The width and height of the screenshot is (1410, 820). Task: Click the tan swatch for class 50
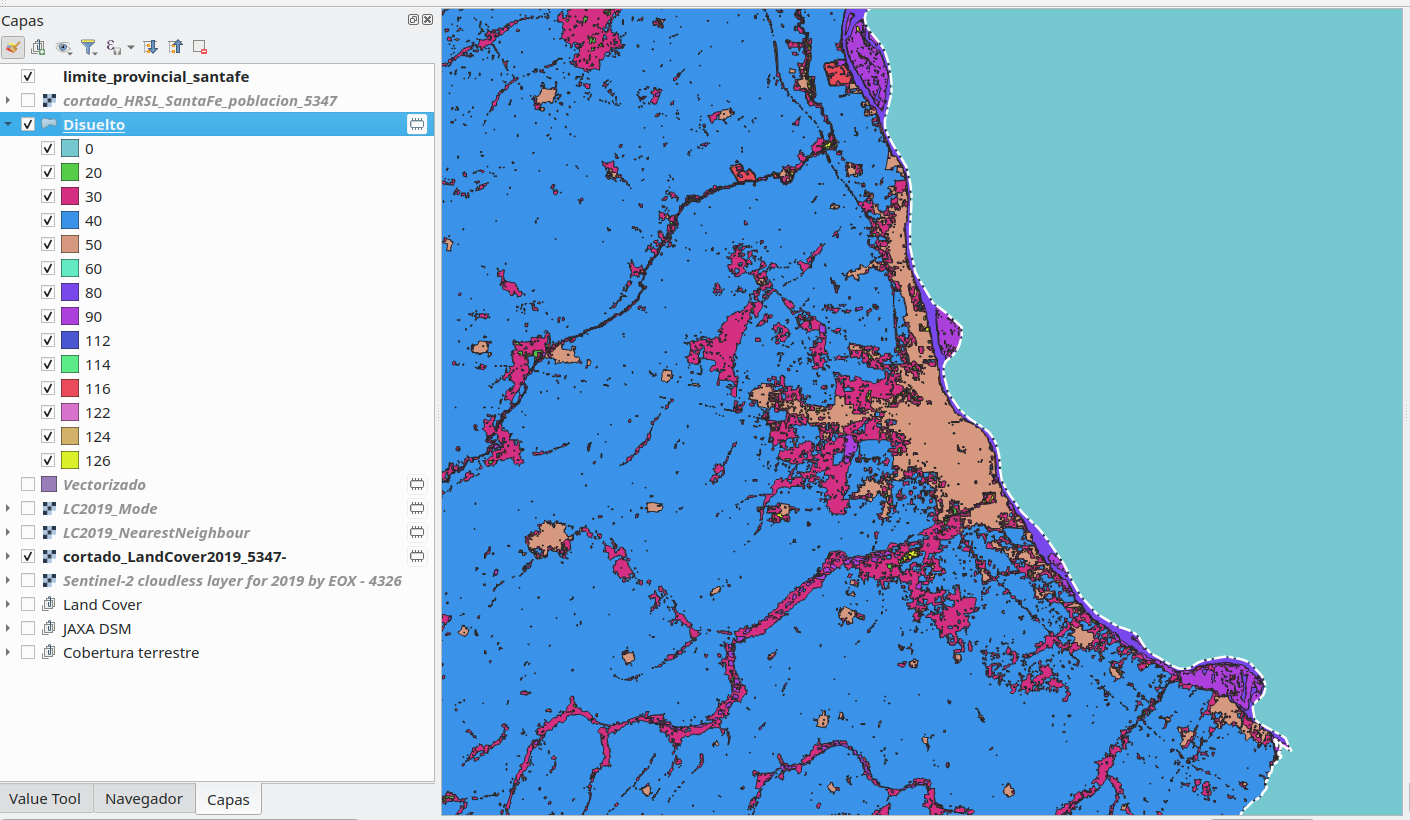pyautogui.click(x=70, y=244)
